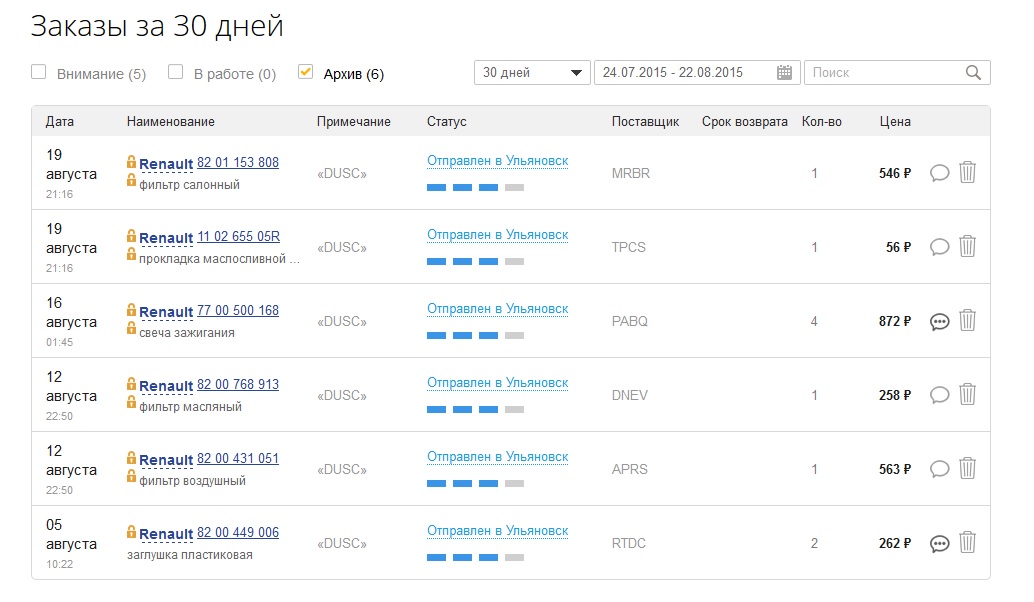Open Renault brand link for 82 00 449 006
This screenshot has height=602, width=1034.
pyautogui.click(x=166, y=534)
